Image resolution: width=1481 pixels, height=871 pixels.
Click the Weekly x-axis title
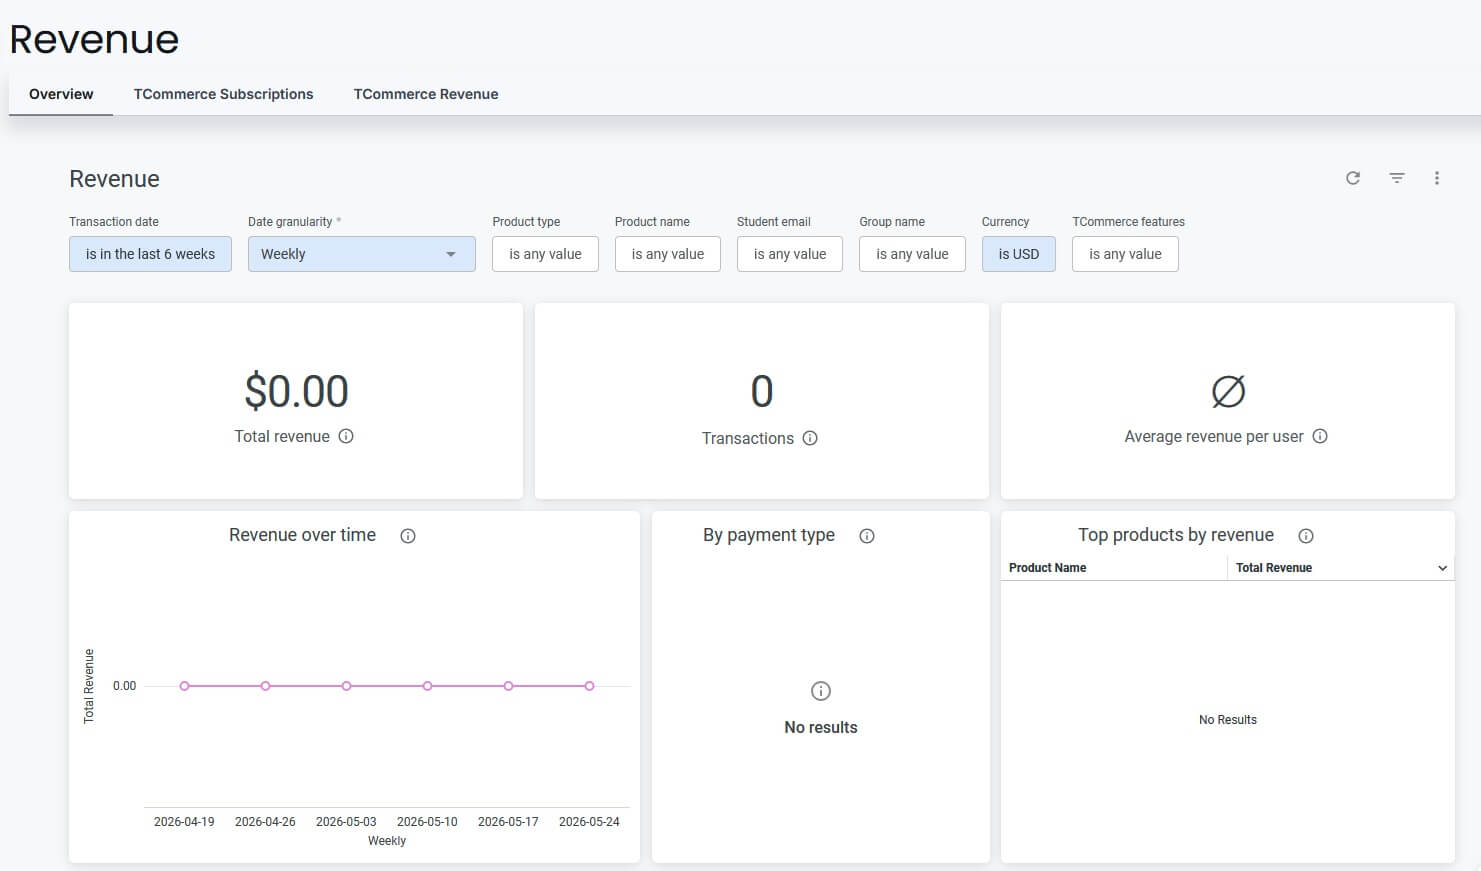(x=387, y=841)
